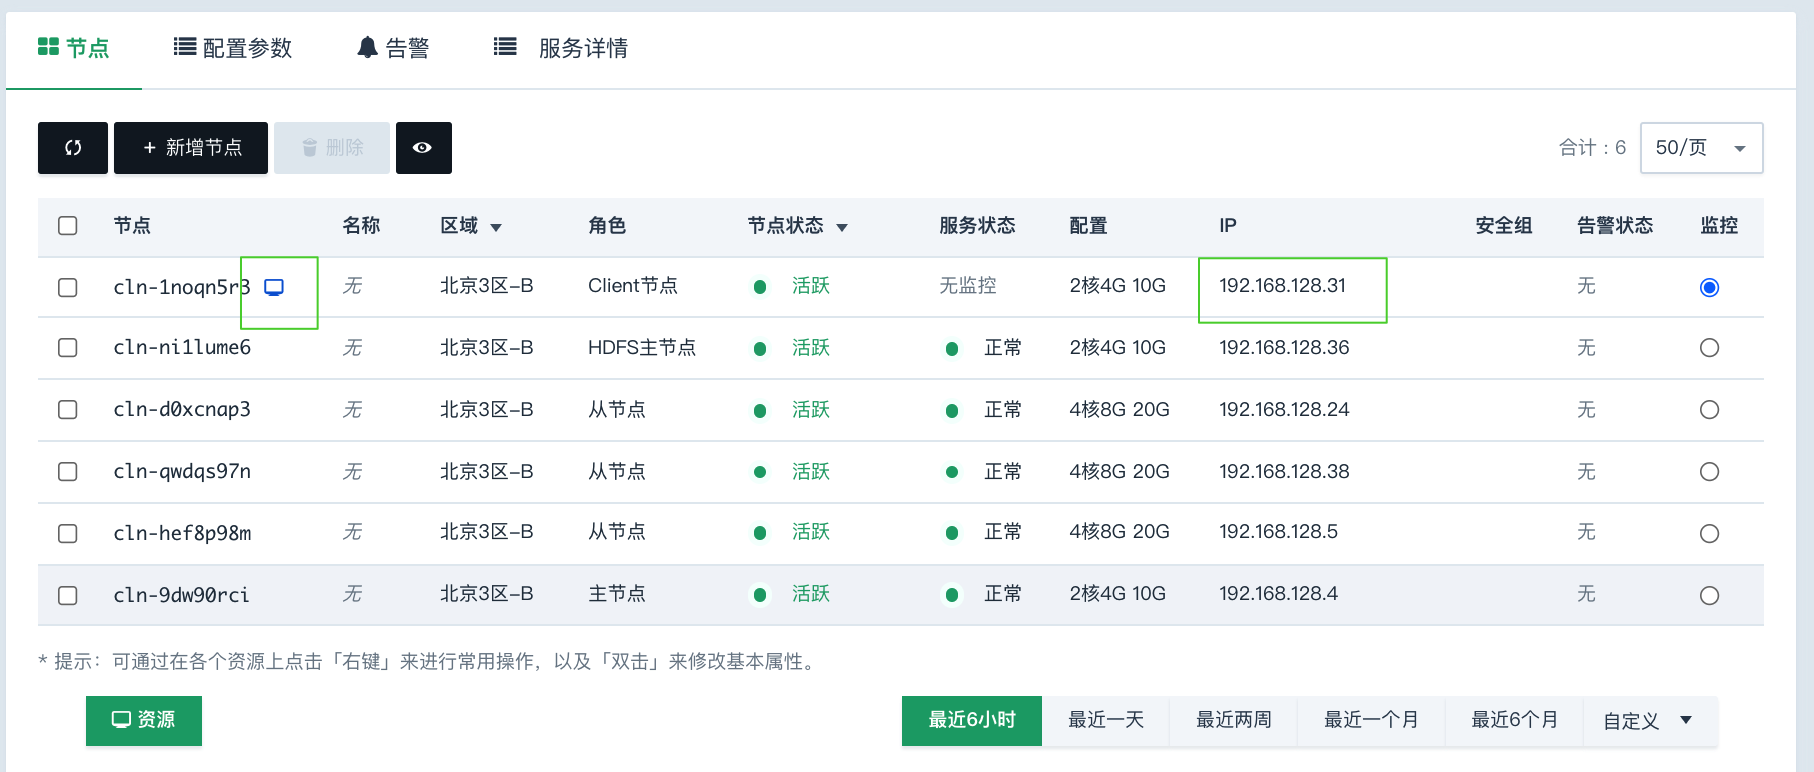Screen dimensions: 1814x772
Task: Open monitor icon beside cln-1noqn5r3
Action: [x=274, y=288]
